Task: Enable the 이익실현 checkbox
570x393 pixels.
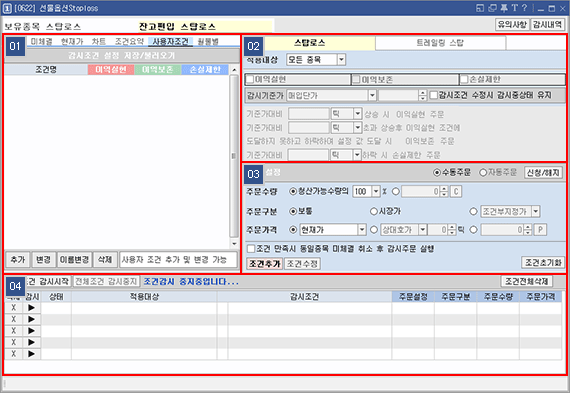Action: (x=250, y=79)
